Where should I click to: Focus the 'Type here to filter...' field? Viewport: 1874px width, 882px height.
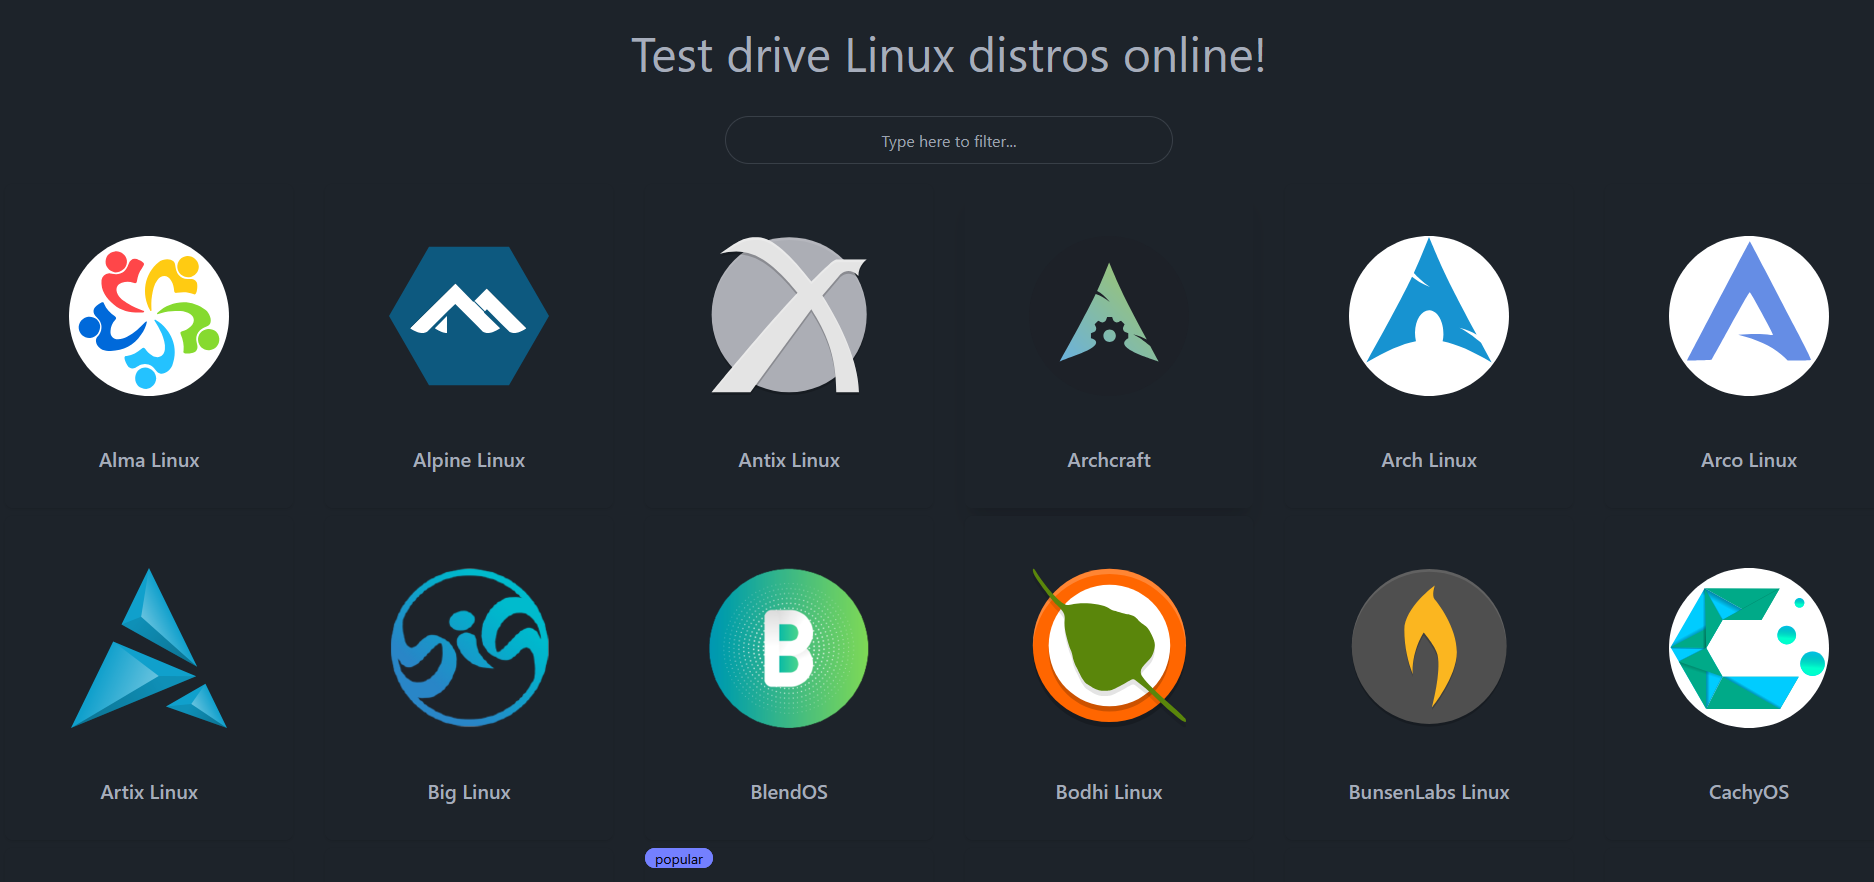tap(949, 140)
